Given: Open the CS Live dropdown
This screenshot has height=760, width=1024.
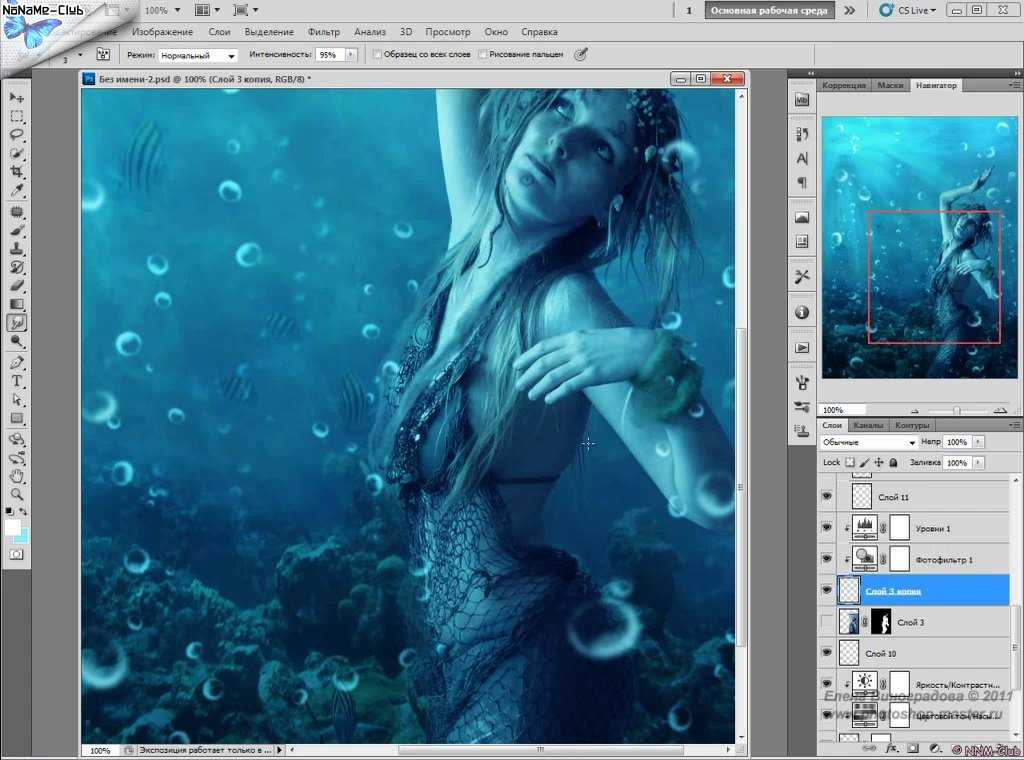Looking at the screenshot, I should 908,10.
